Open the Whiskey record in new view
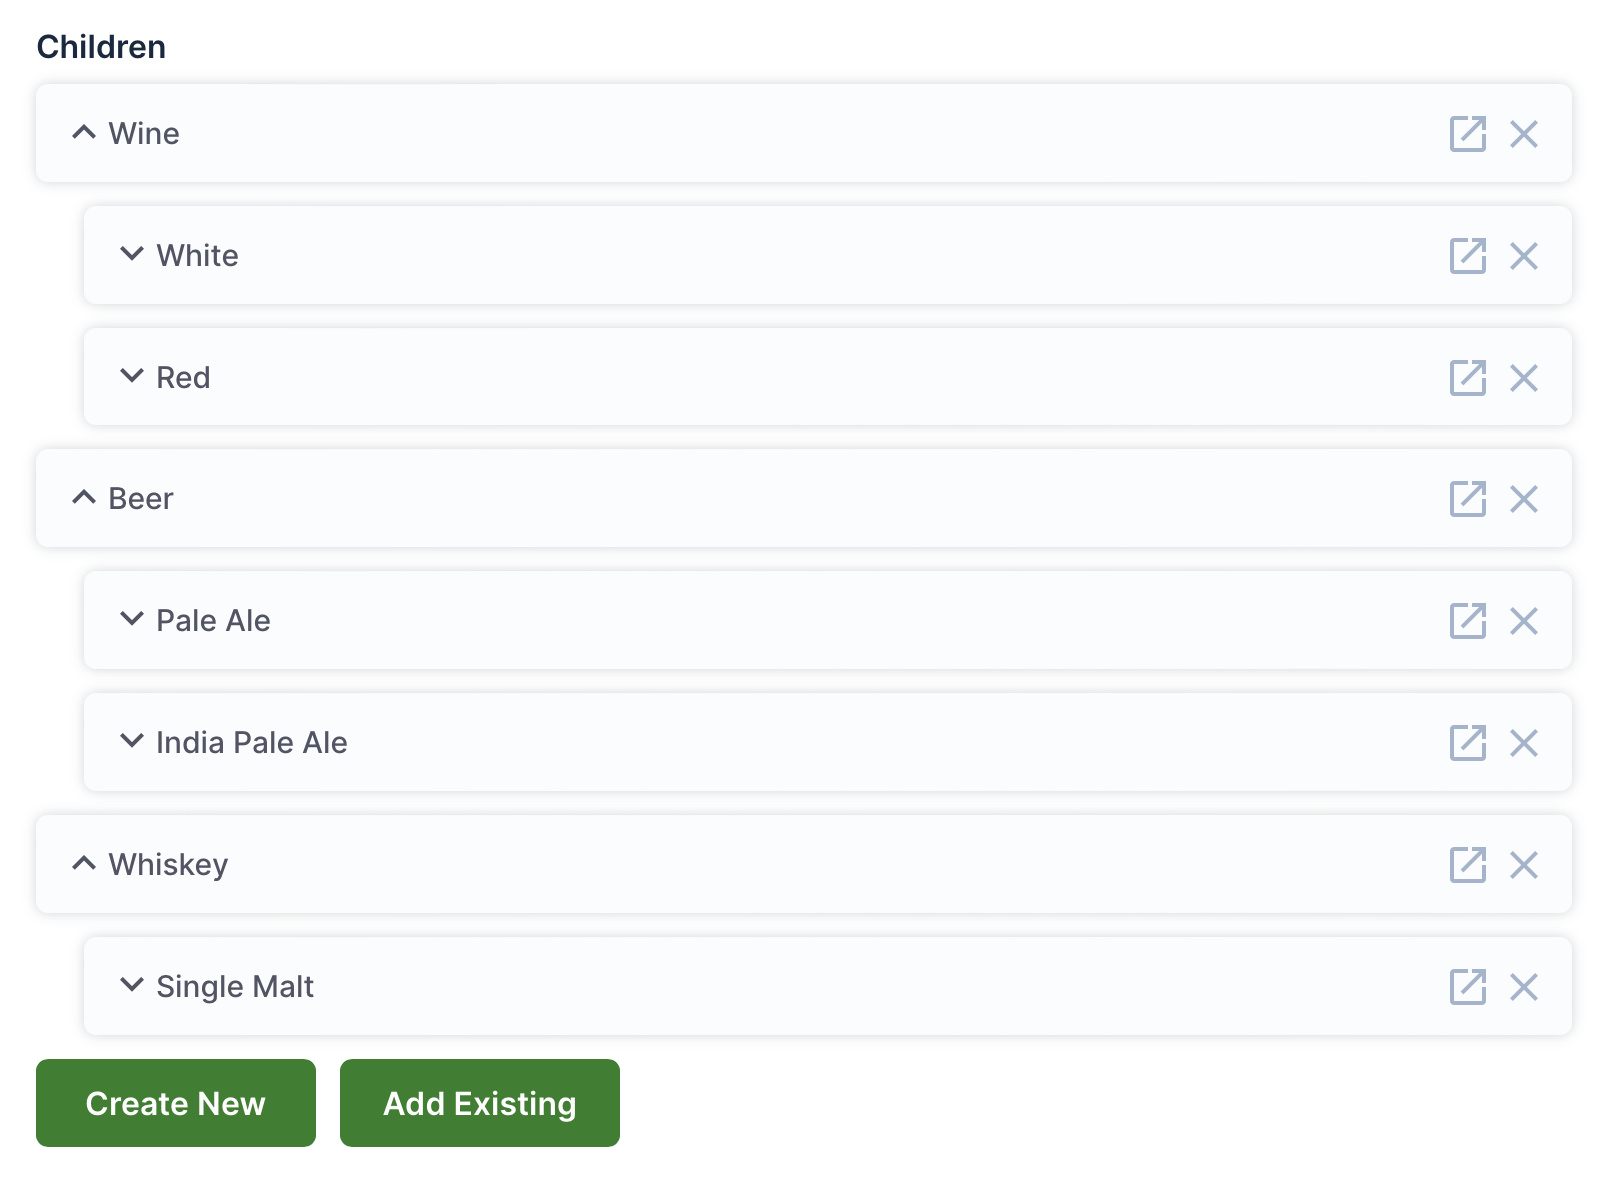The width and height of the screenshot is (1624, 1196). point(1467,865)
